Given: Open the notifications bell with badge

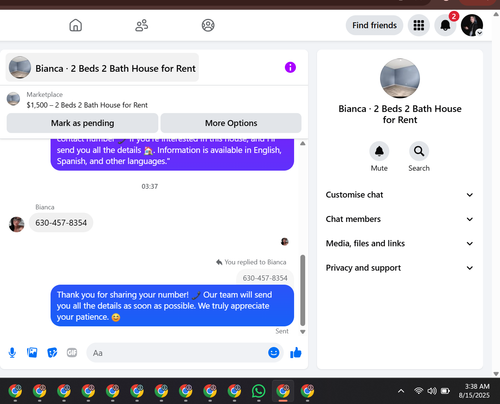Looking at the screenshot, I should pos(445,25).
